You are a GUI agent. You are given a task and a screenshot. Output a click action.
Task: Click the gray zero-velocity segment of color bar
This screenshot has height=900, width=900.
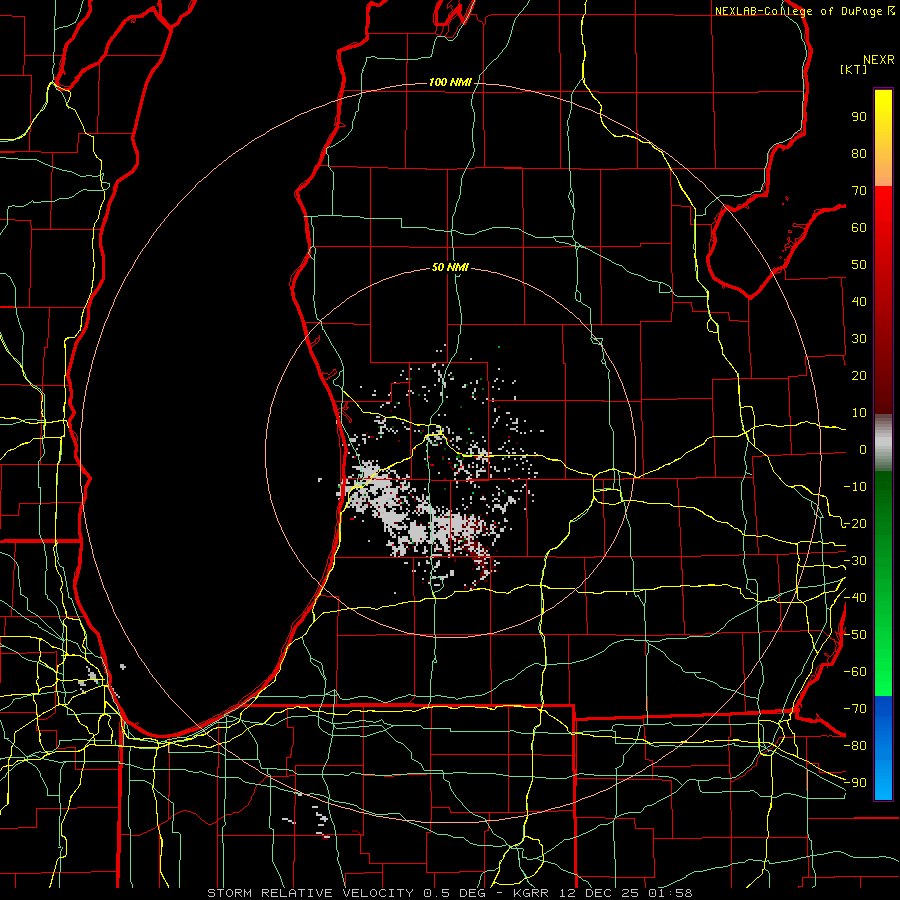[883, 443]
